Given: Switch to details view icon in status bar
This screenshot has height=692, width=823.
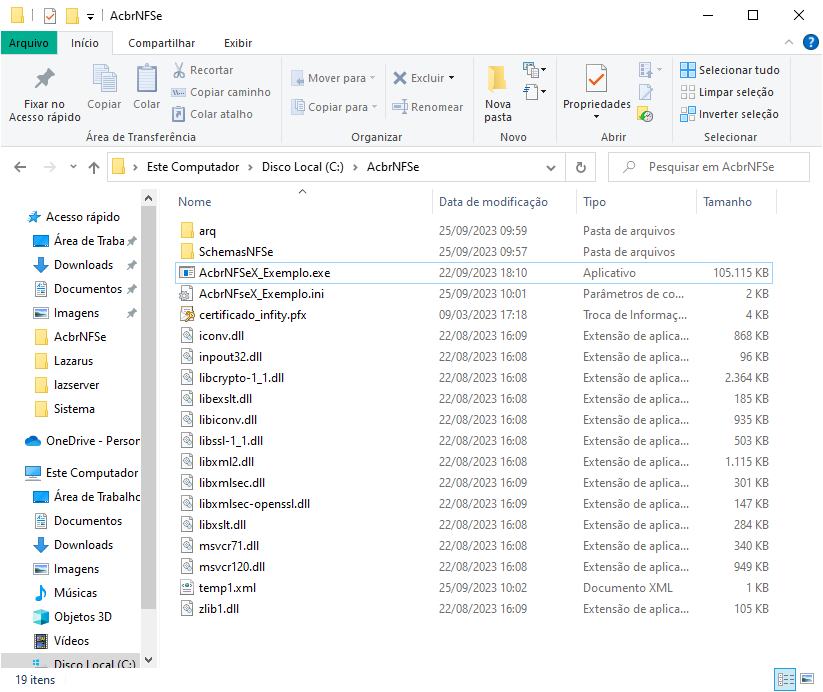Looking at the screenshot, I should [785, 679].
